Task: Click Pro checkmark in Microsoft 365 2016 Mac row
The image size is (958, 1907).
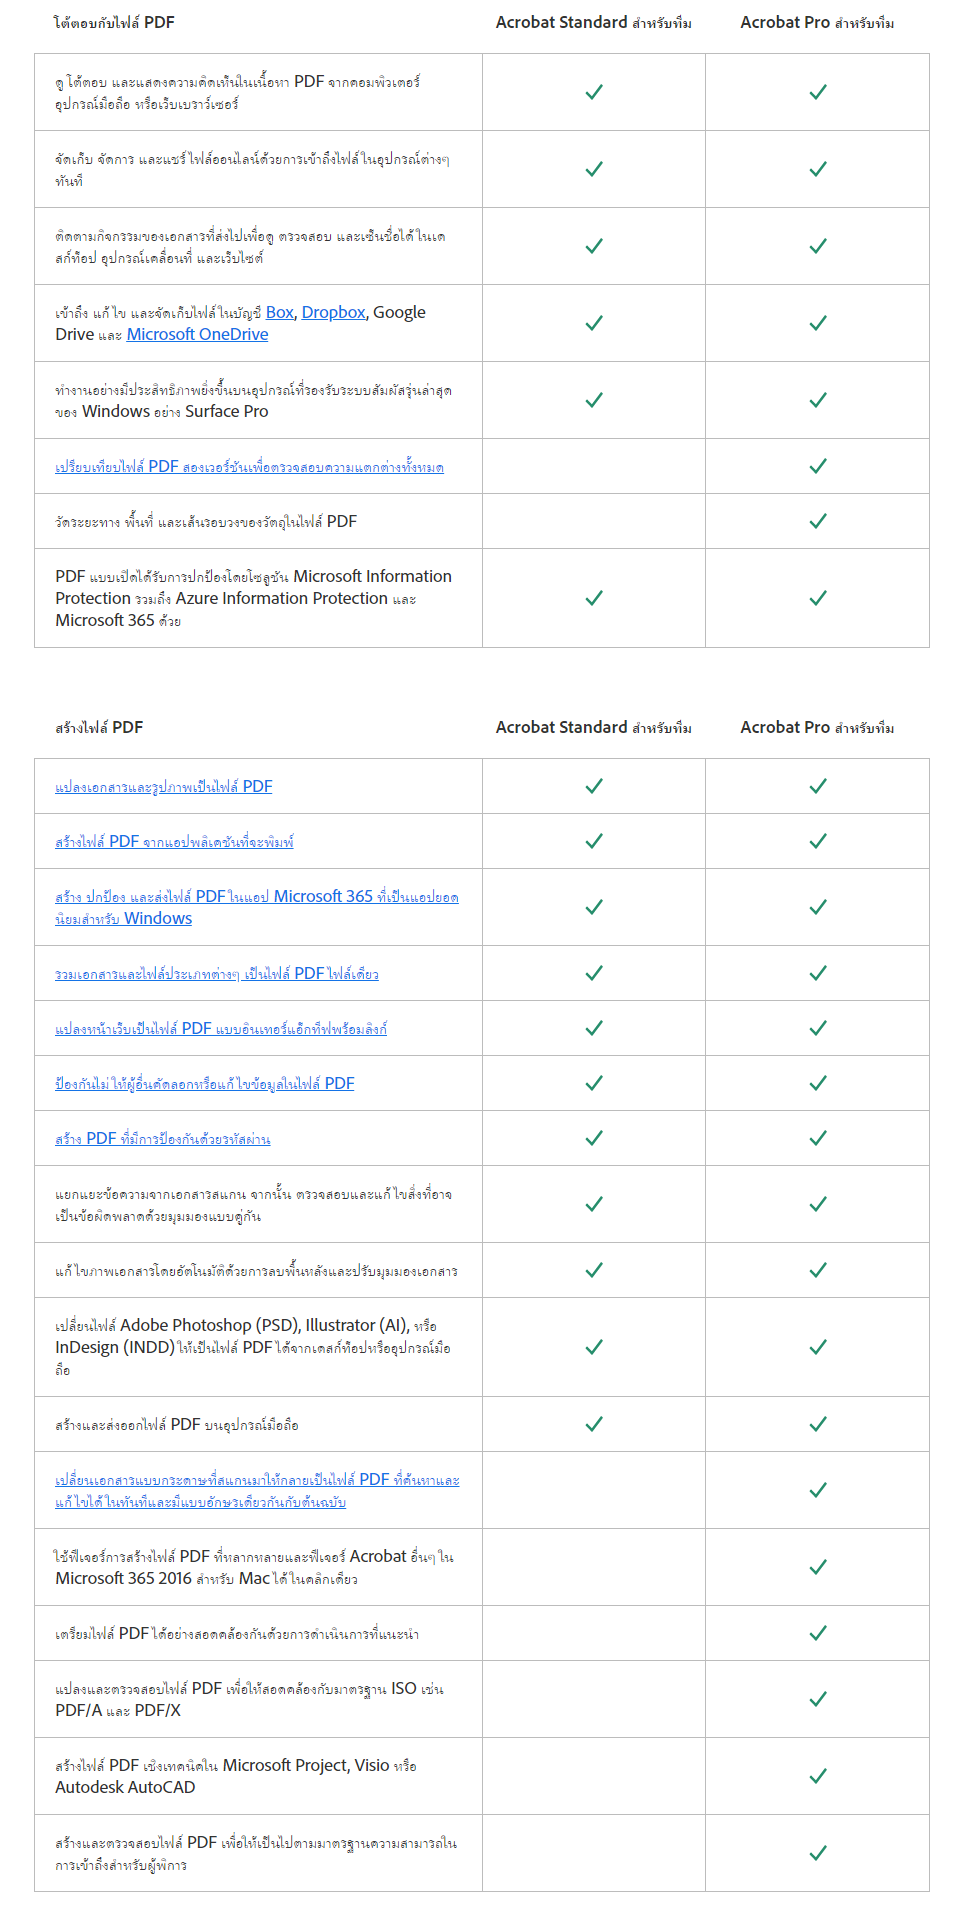Action: (x=817, y=1567)
